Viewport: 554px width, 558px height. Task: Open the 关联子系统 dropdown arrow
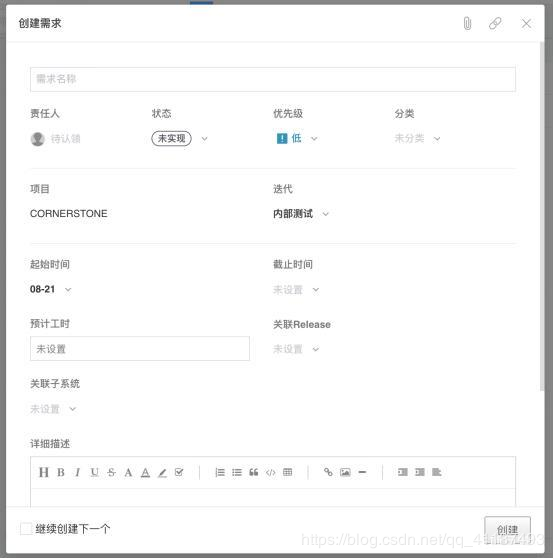click(73, 409)
